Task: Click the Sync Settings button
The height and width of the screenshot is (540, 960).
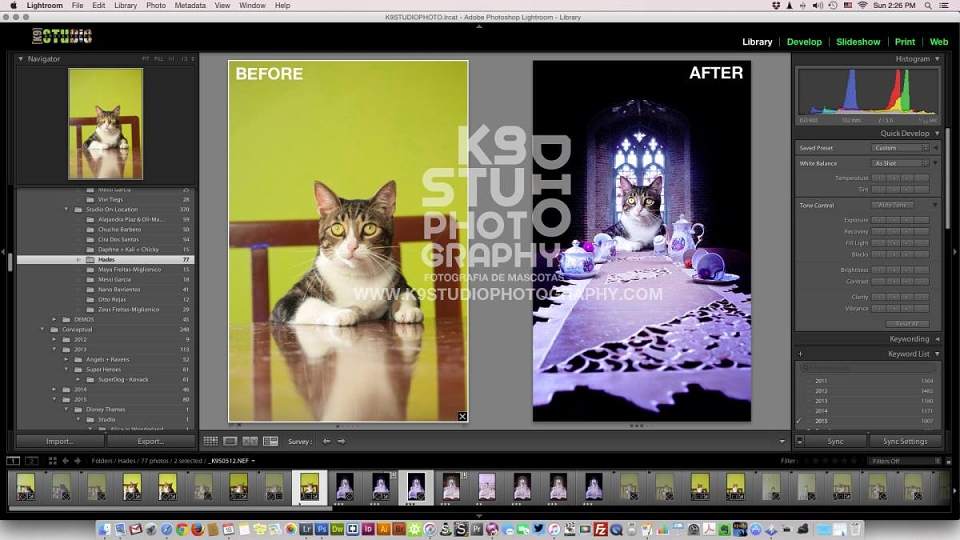Action: [905, 441]
